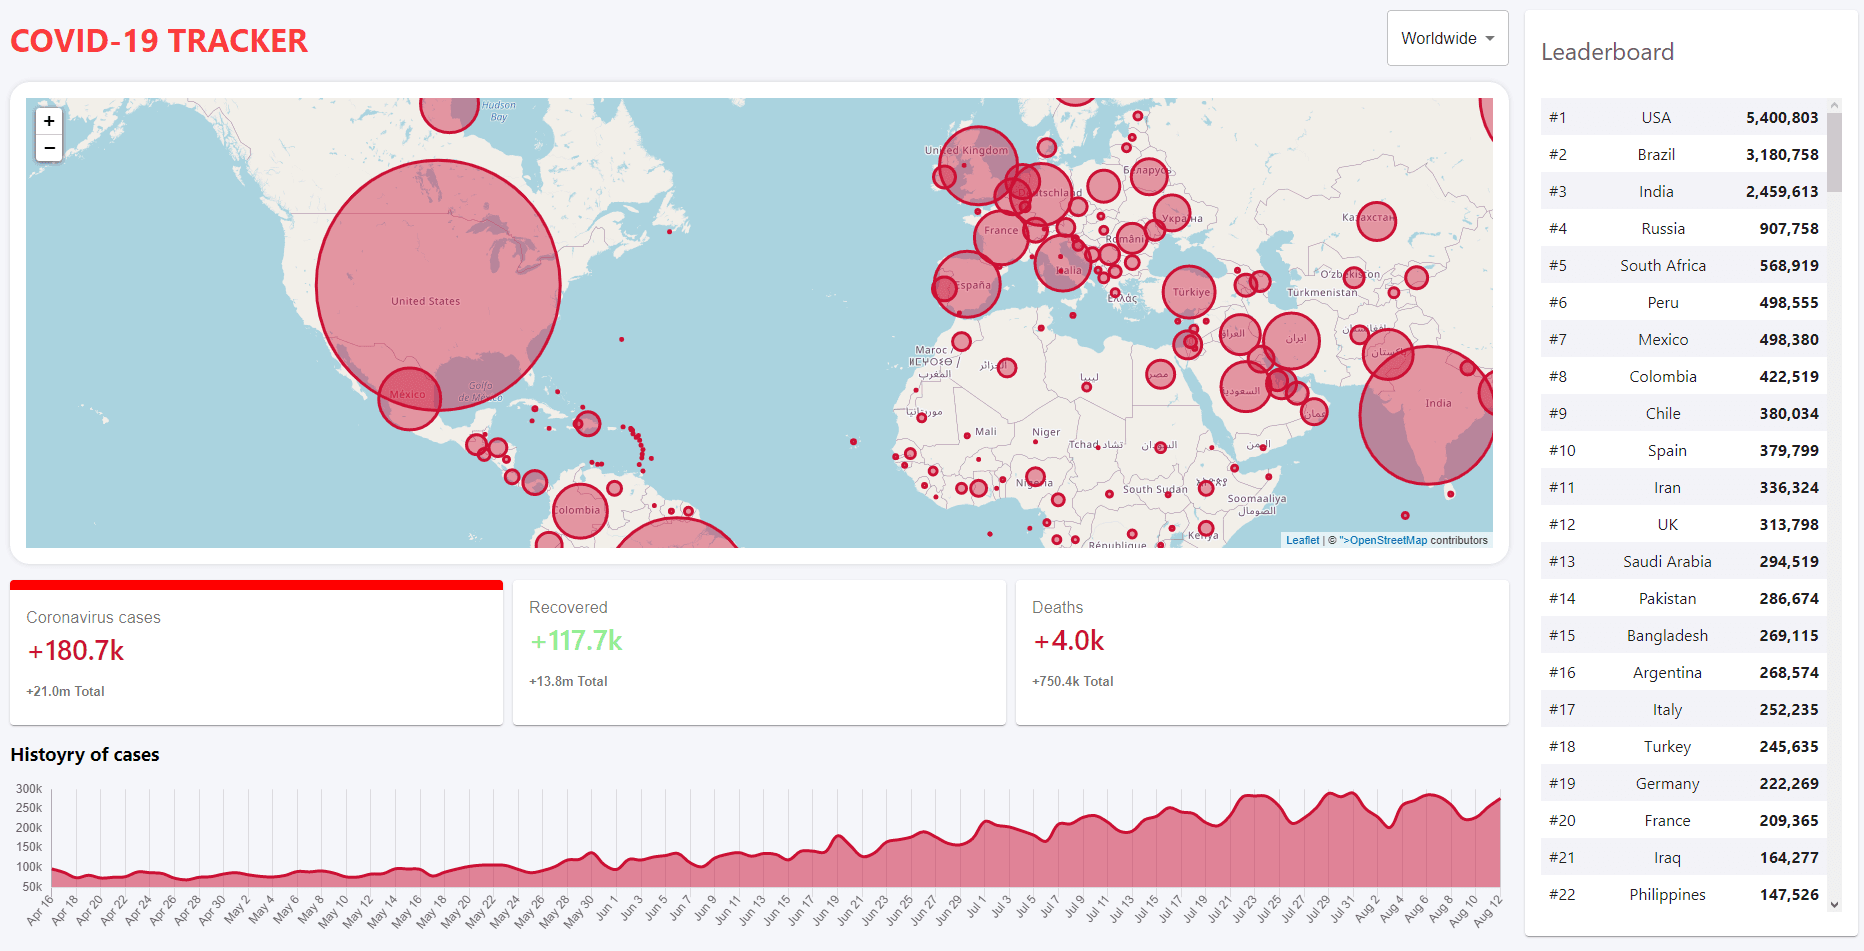Click the Histoyry of cases heading
1864x951 pixels.
[85, 755]
